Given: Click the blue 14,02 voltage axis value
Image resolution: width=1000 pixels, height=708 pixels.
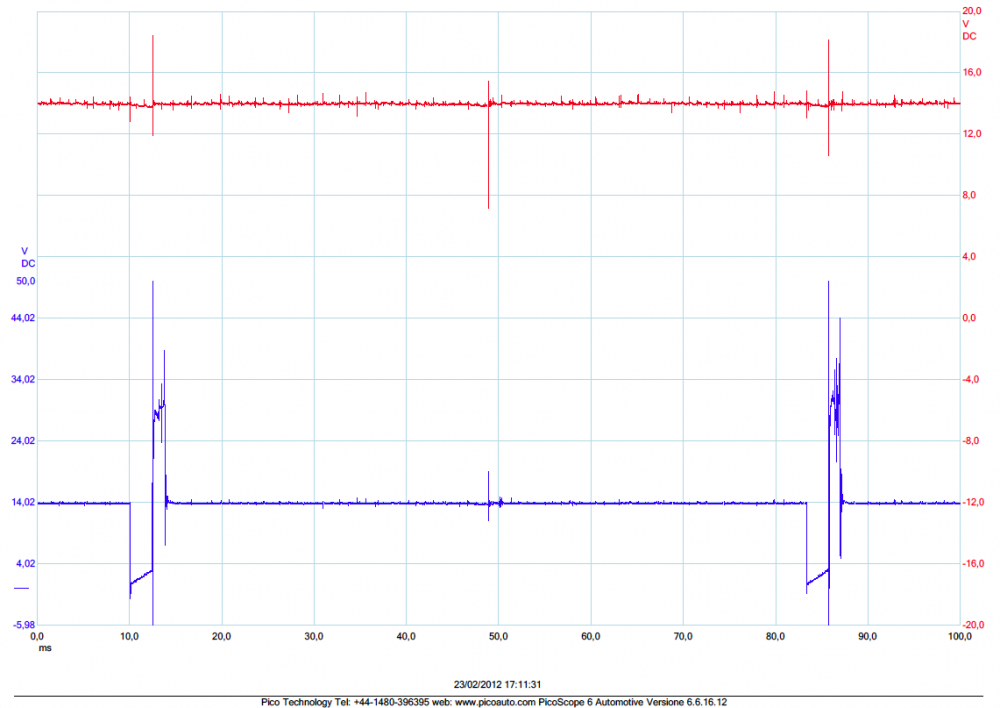Looking at the screenshot, I should 22,503.
